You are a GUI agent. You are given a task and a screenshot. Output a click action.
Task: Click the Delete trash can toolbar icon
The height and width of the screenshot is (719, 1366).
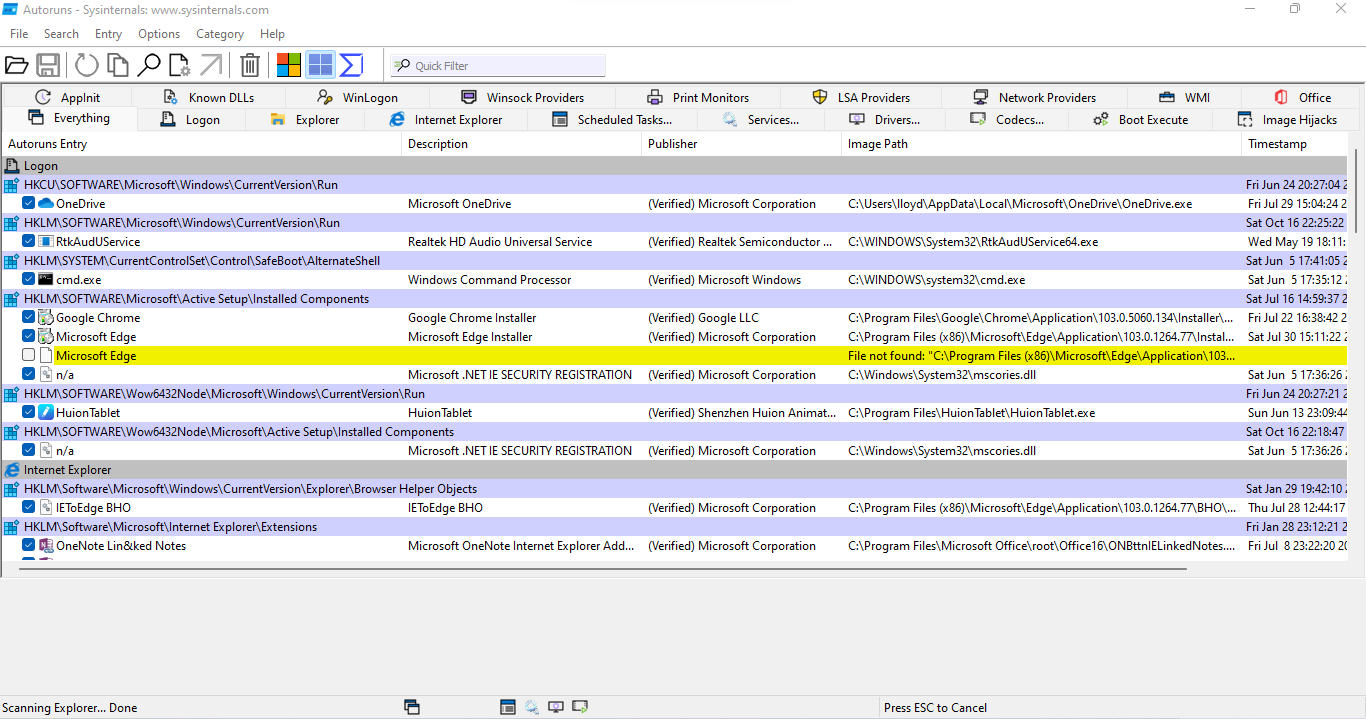[x=250, y=66]
